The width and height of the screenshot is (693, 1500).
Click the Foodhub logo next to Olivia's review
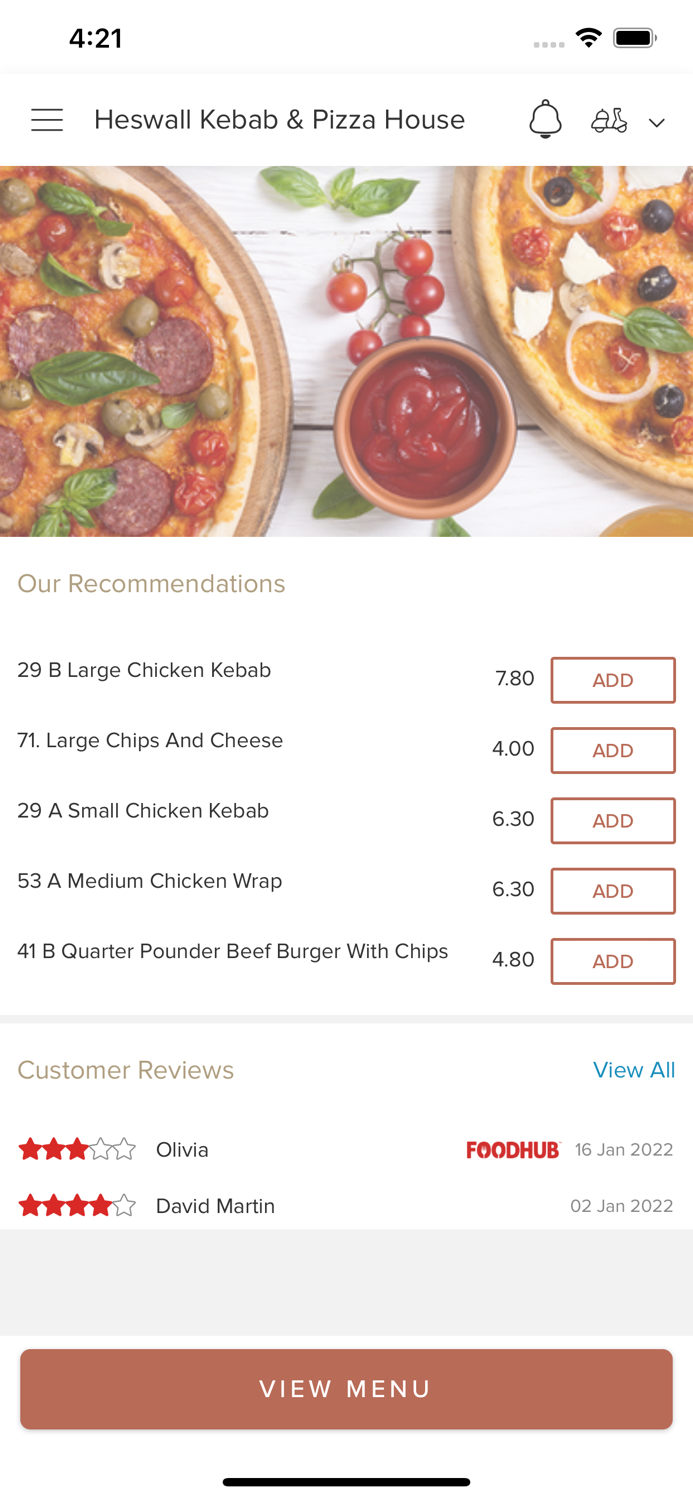tap(513, 1149)
